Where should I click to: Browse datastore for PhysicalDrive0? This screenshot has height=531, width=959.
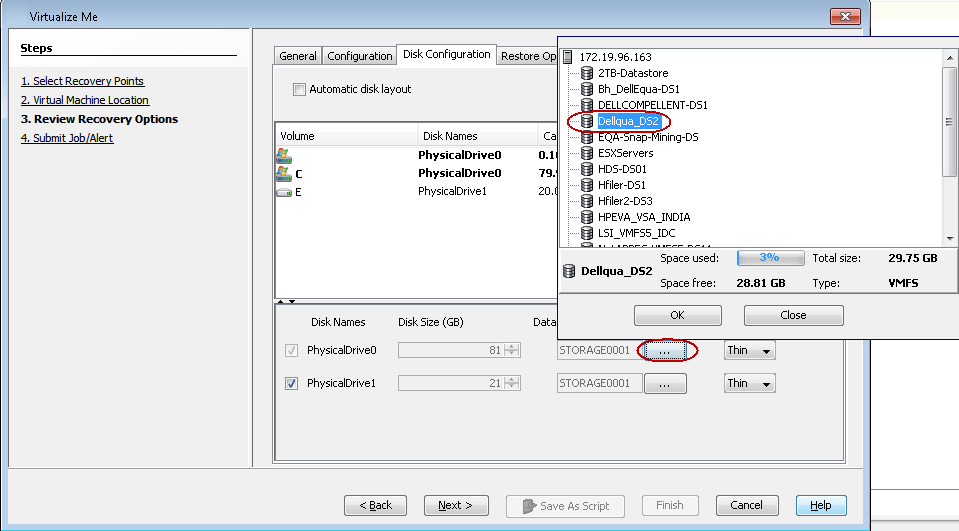click(x=665, y=351)
